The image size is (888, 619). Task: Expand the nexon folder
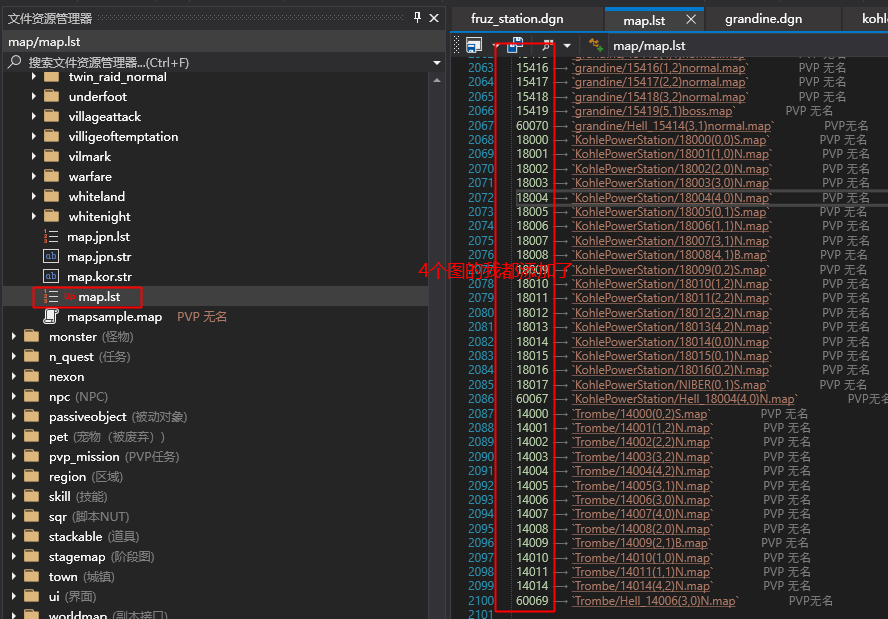[14, 377]
